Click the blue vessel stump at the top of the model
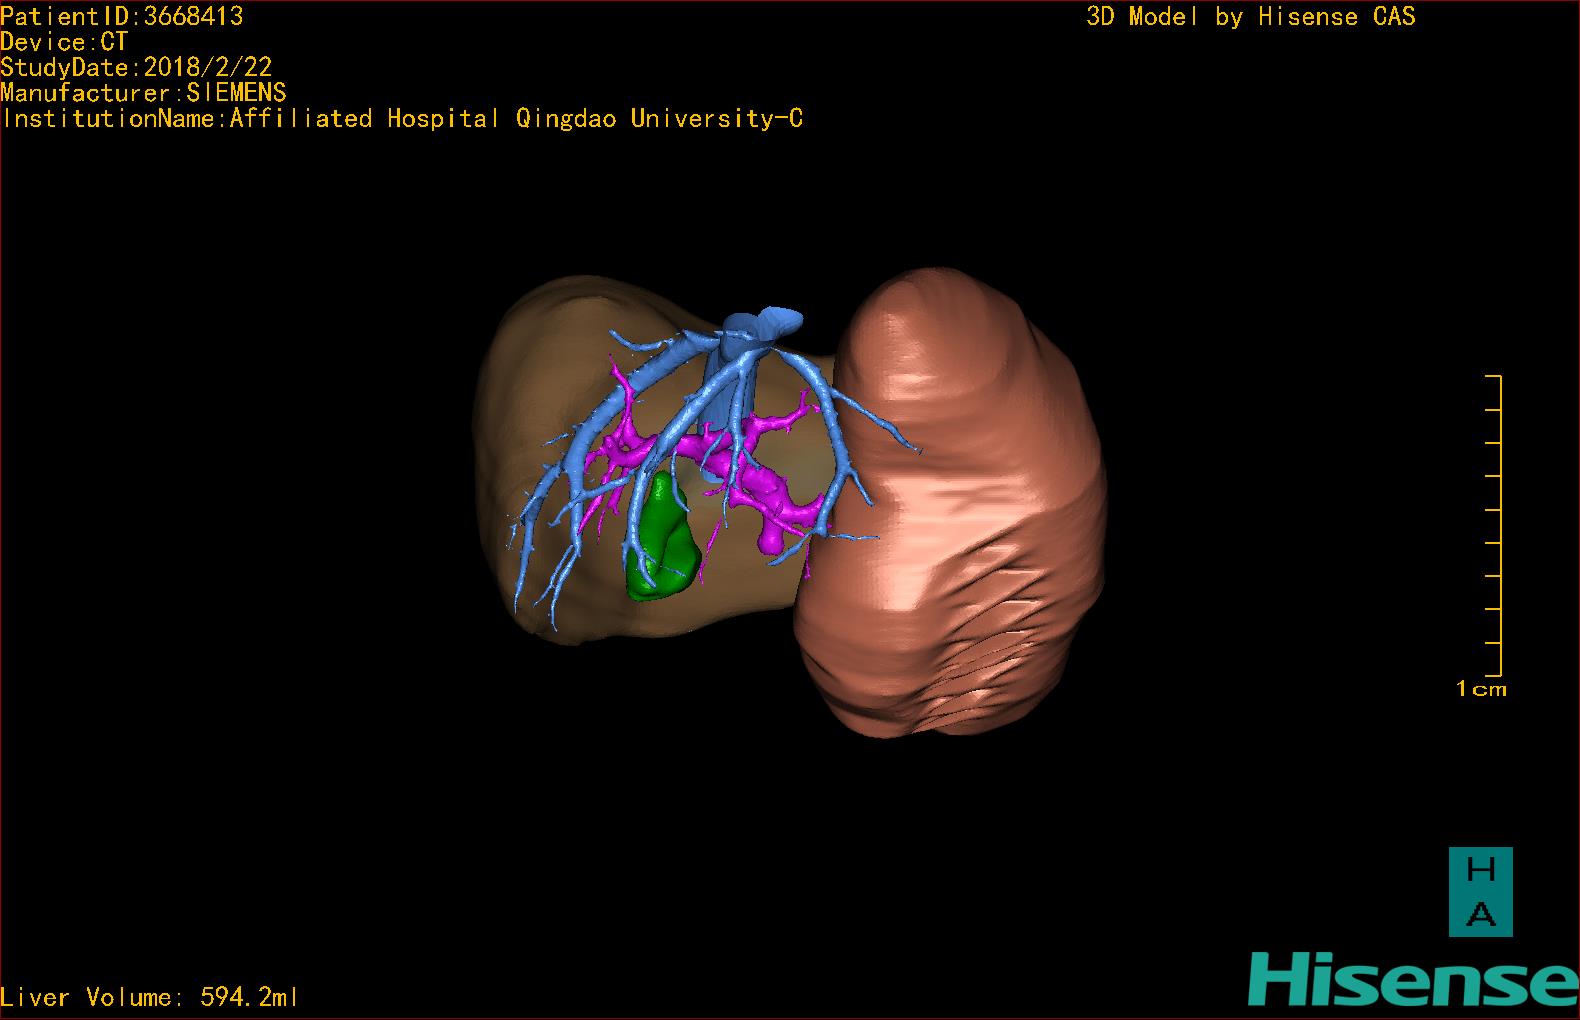This screenshot has width=1580, height=1020. point(778,321)
